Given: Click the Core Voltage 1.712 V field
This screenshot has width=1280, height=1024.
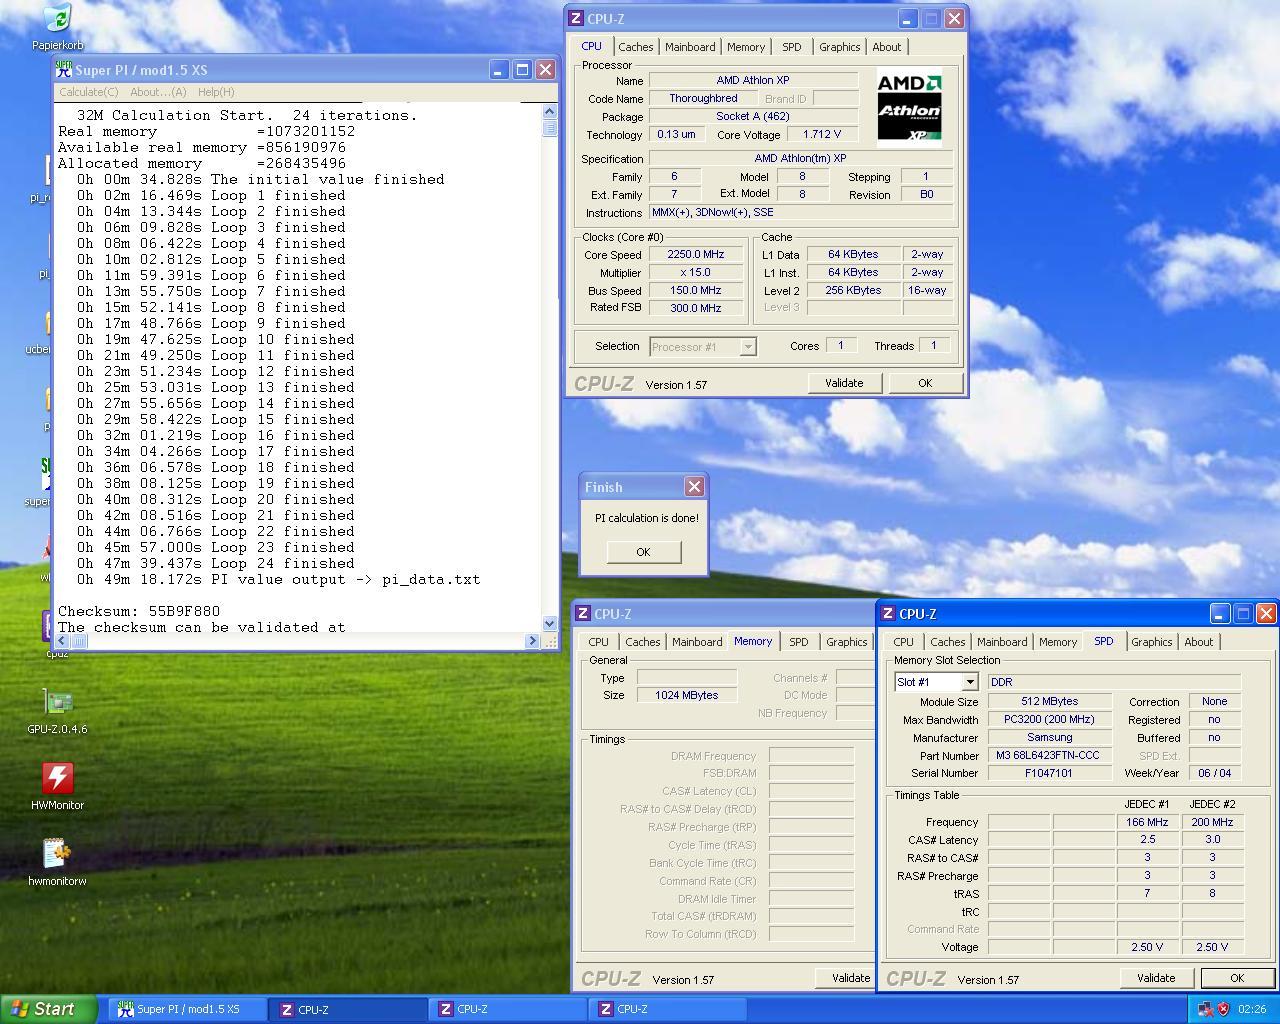Looking at the screenshot, I should point(822,134).
